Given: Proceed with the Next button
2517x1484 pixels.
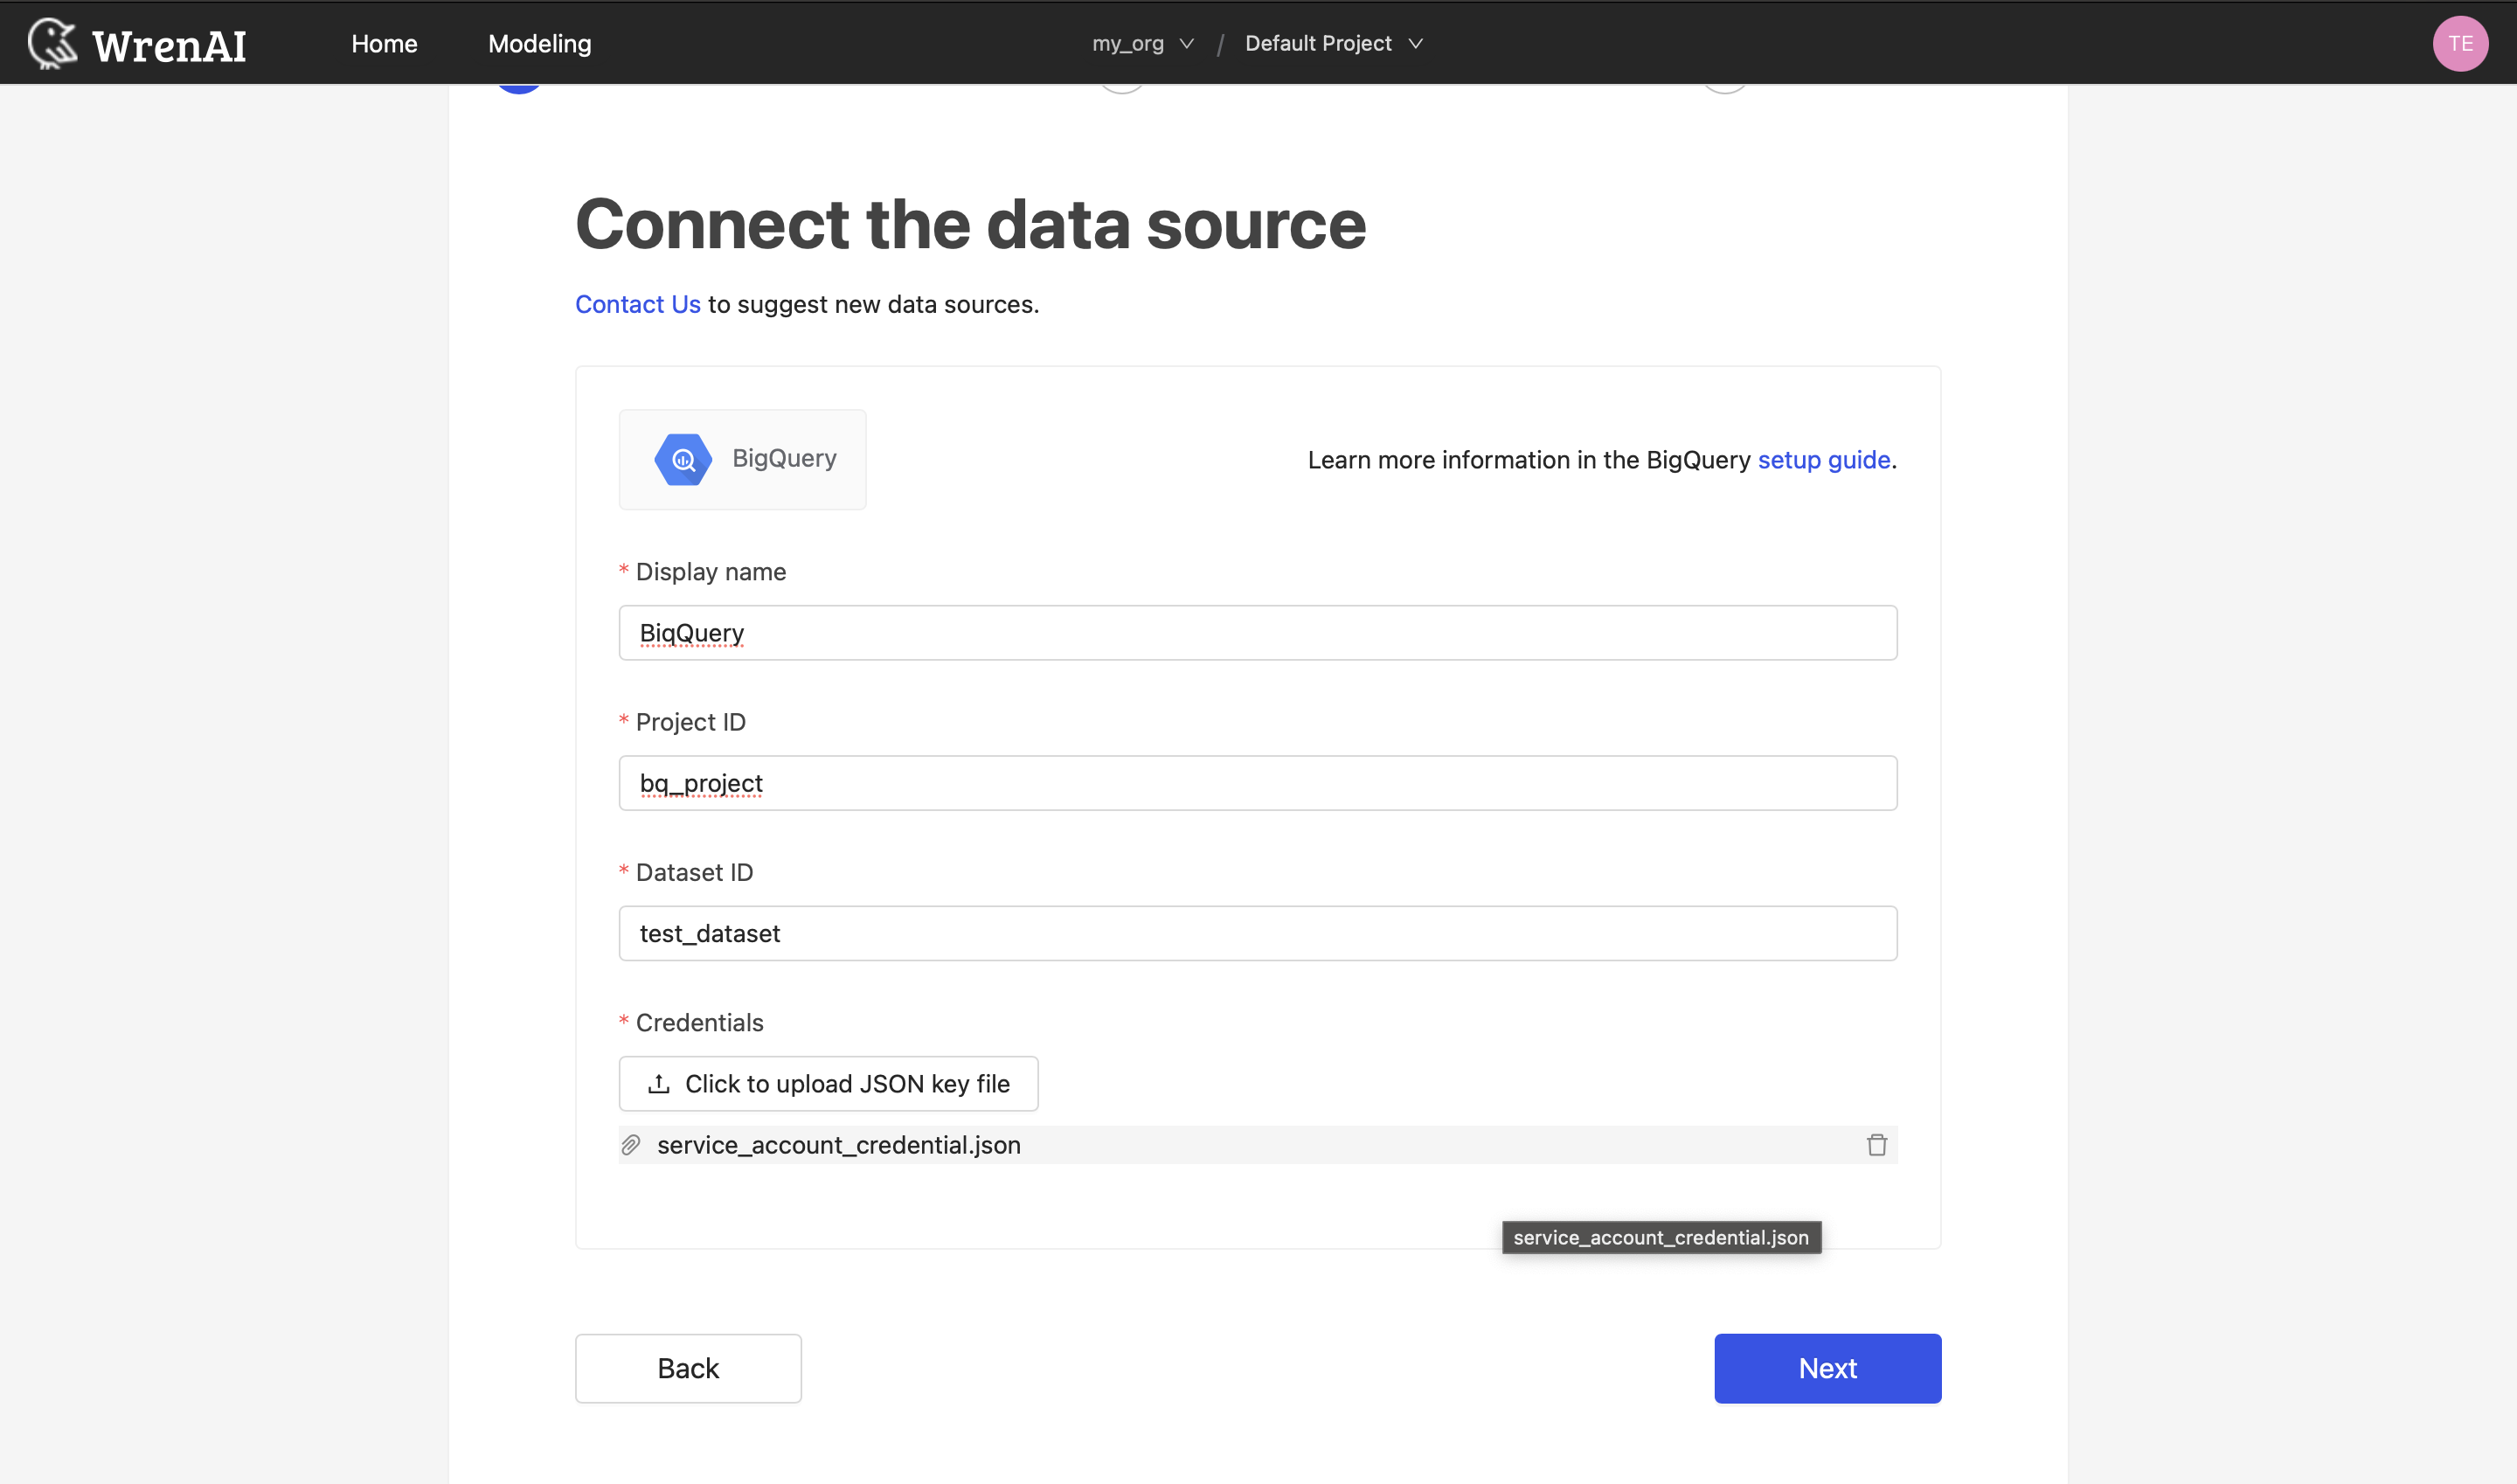Looking at the screenshot, I should pyautogui.click(x=1827, y=1367).
